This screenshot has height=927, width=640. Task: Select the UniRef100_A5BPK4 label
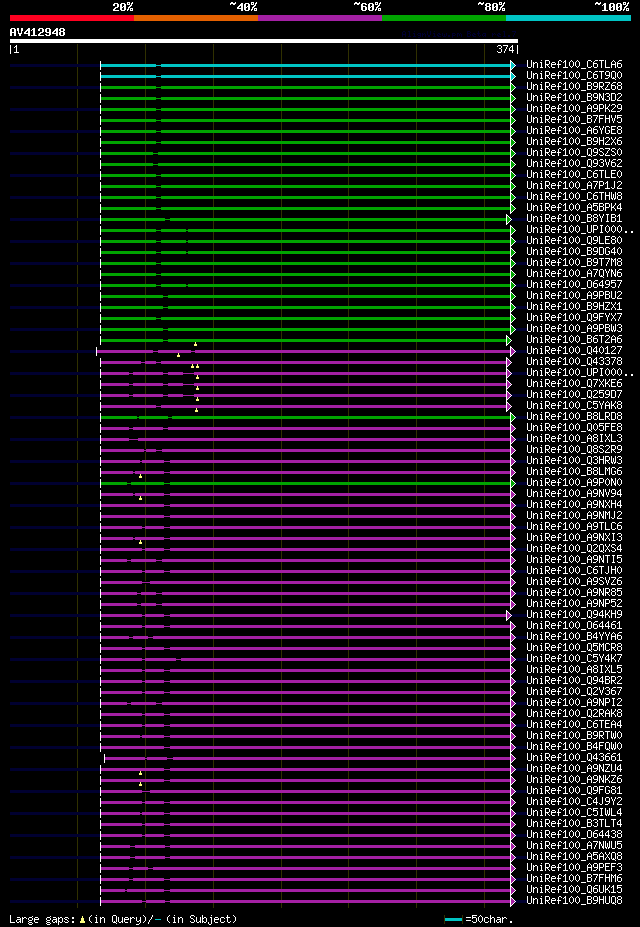[x=574, y=208]
